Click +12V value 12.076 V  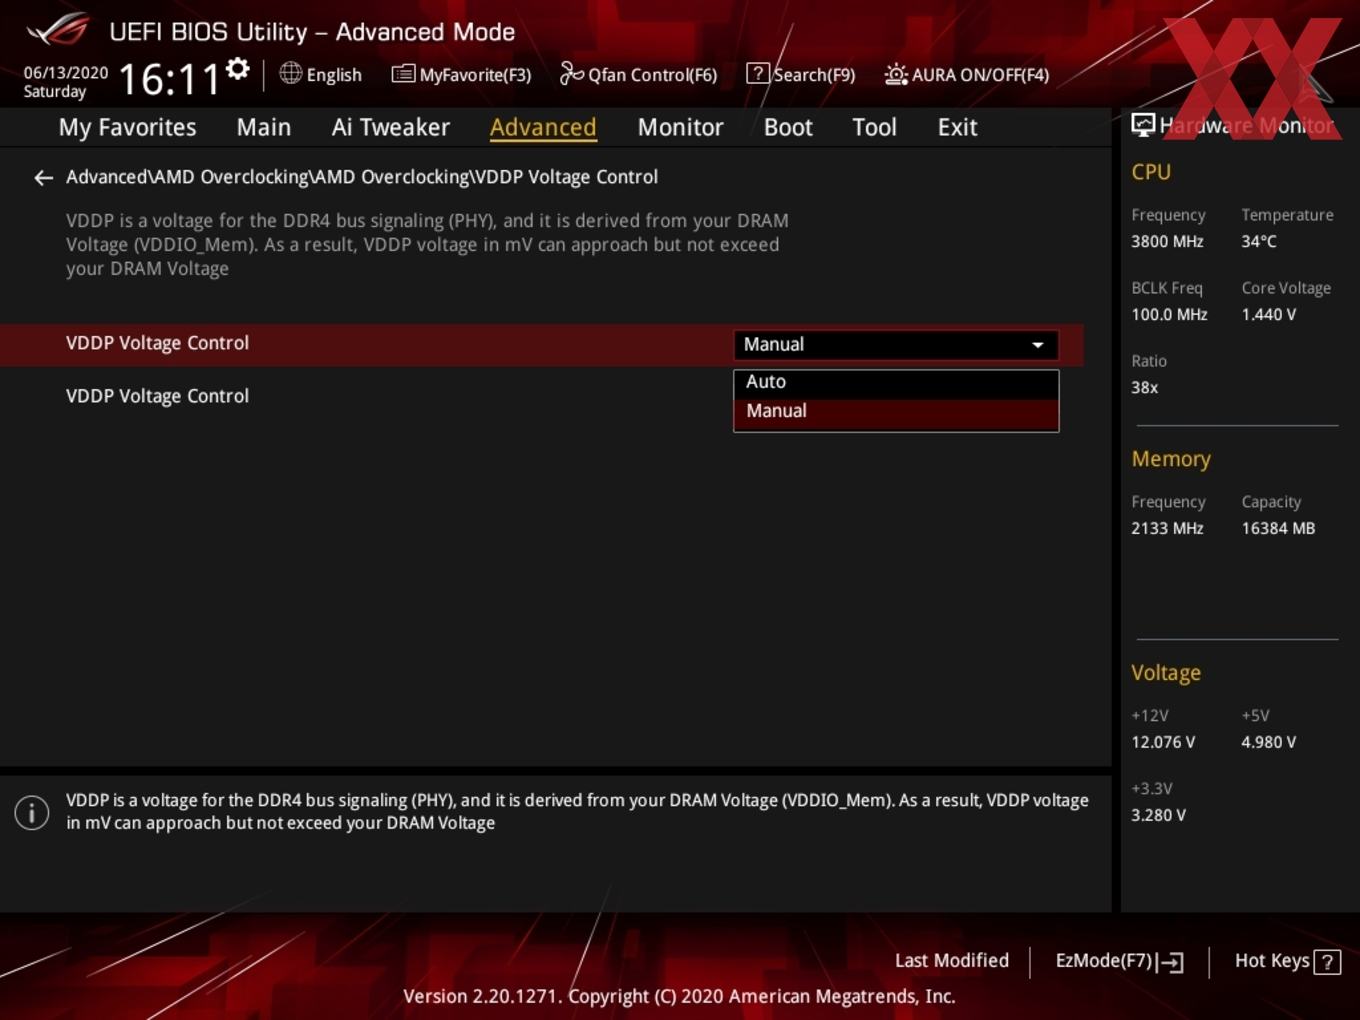pyautogui.click(x=1163, y=743)
